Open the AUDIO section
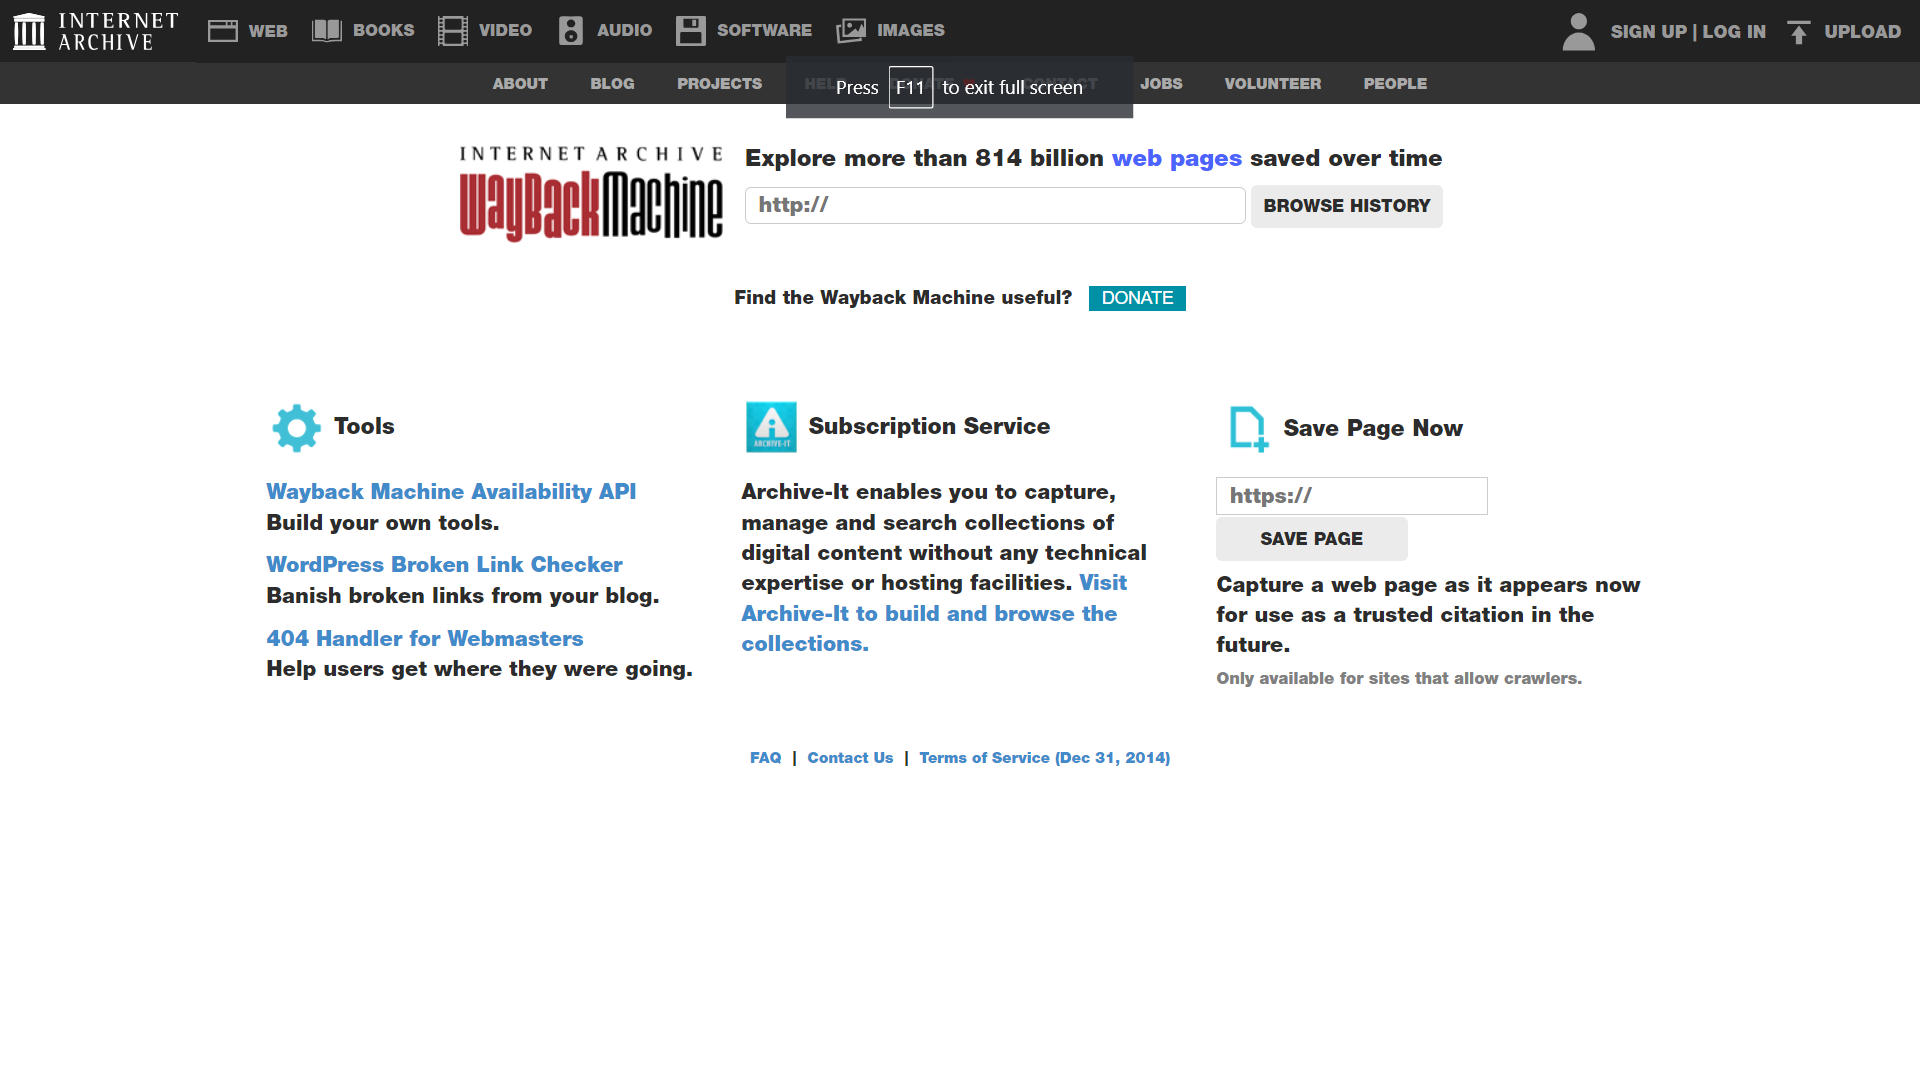 click(625, 31)
